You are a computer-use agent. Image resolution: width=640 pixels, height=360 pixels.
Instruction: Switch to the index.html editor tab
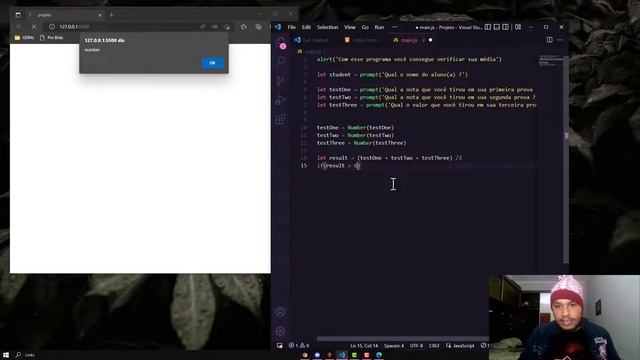[362, 40]
